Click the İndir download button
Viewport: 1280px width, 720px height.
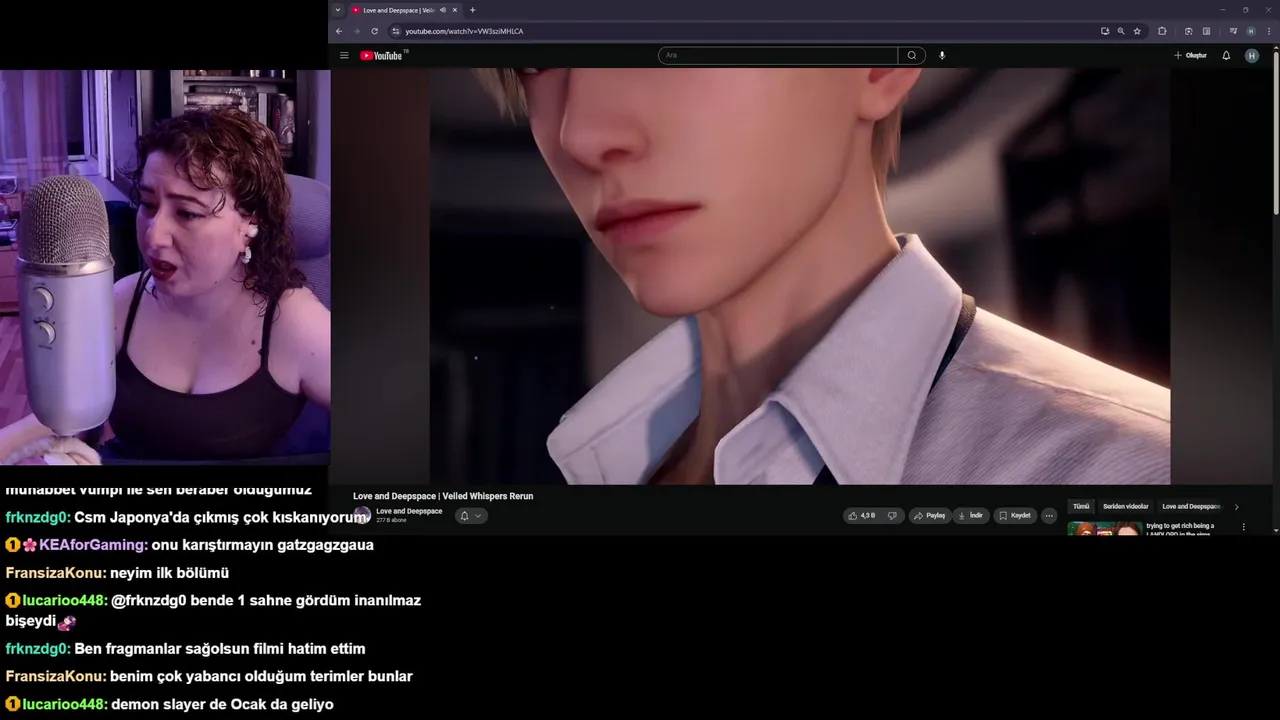click(x=971, y=516)
